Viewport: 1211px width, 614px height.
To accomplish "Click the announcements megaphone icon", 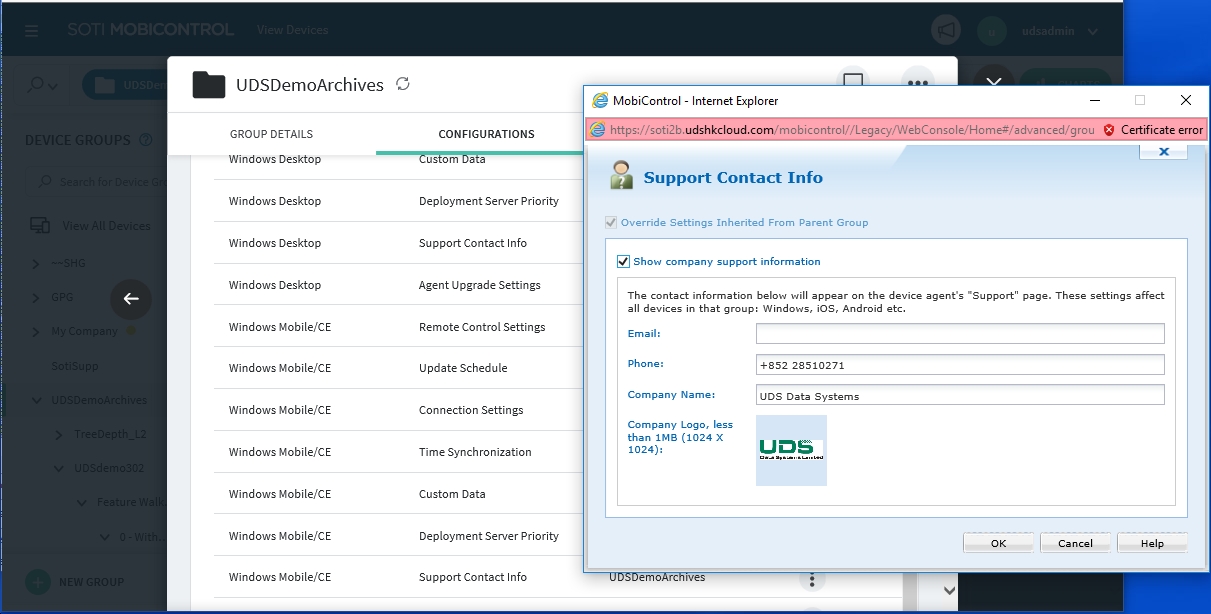I will 945,31.
